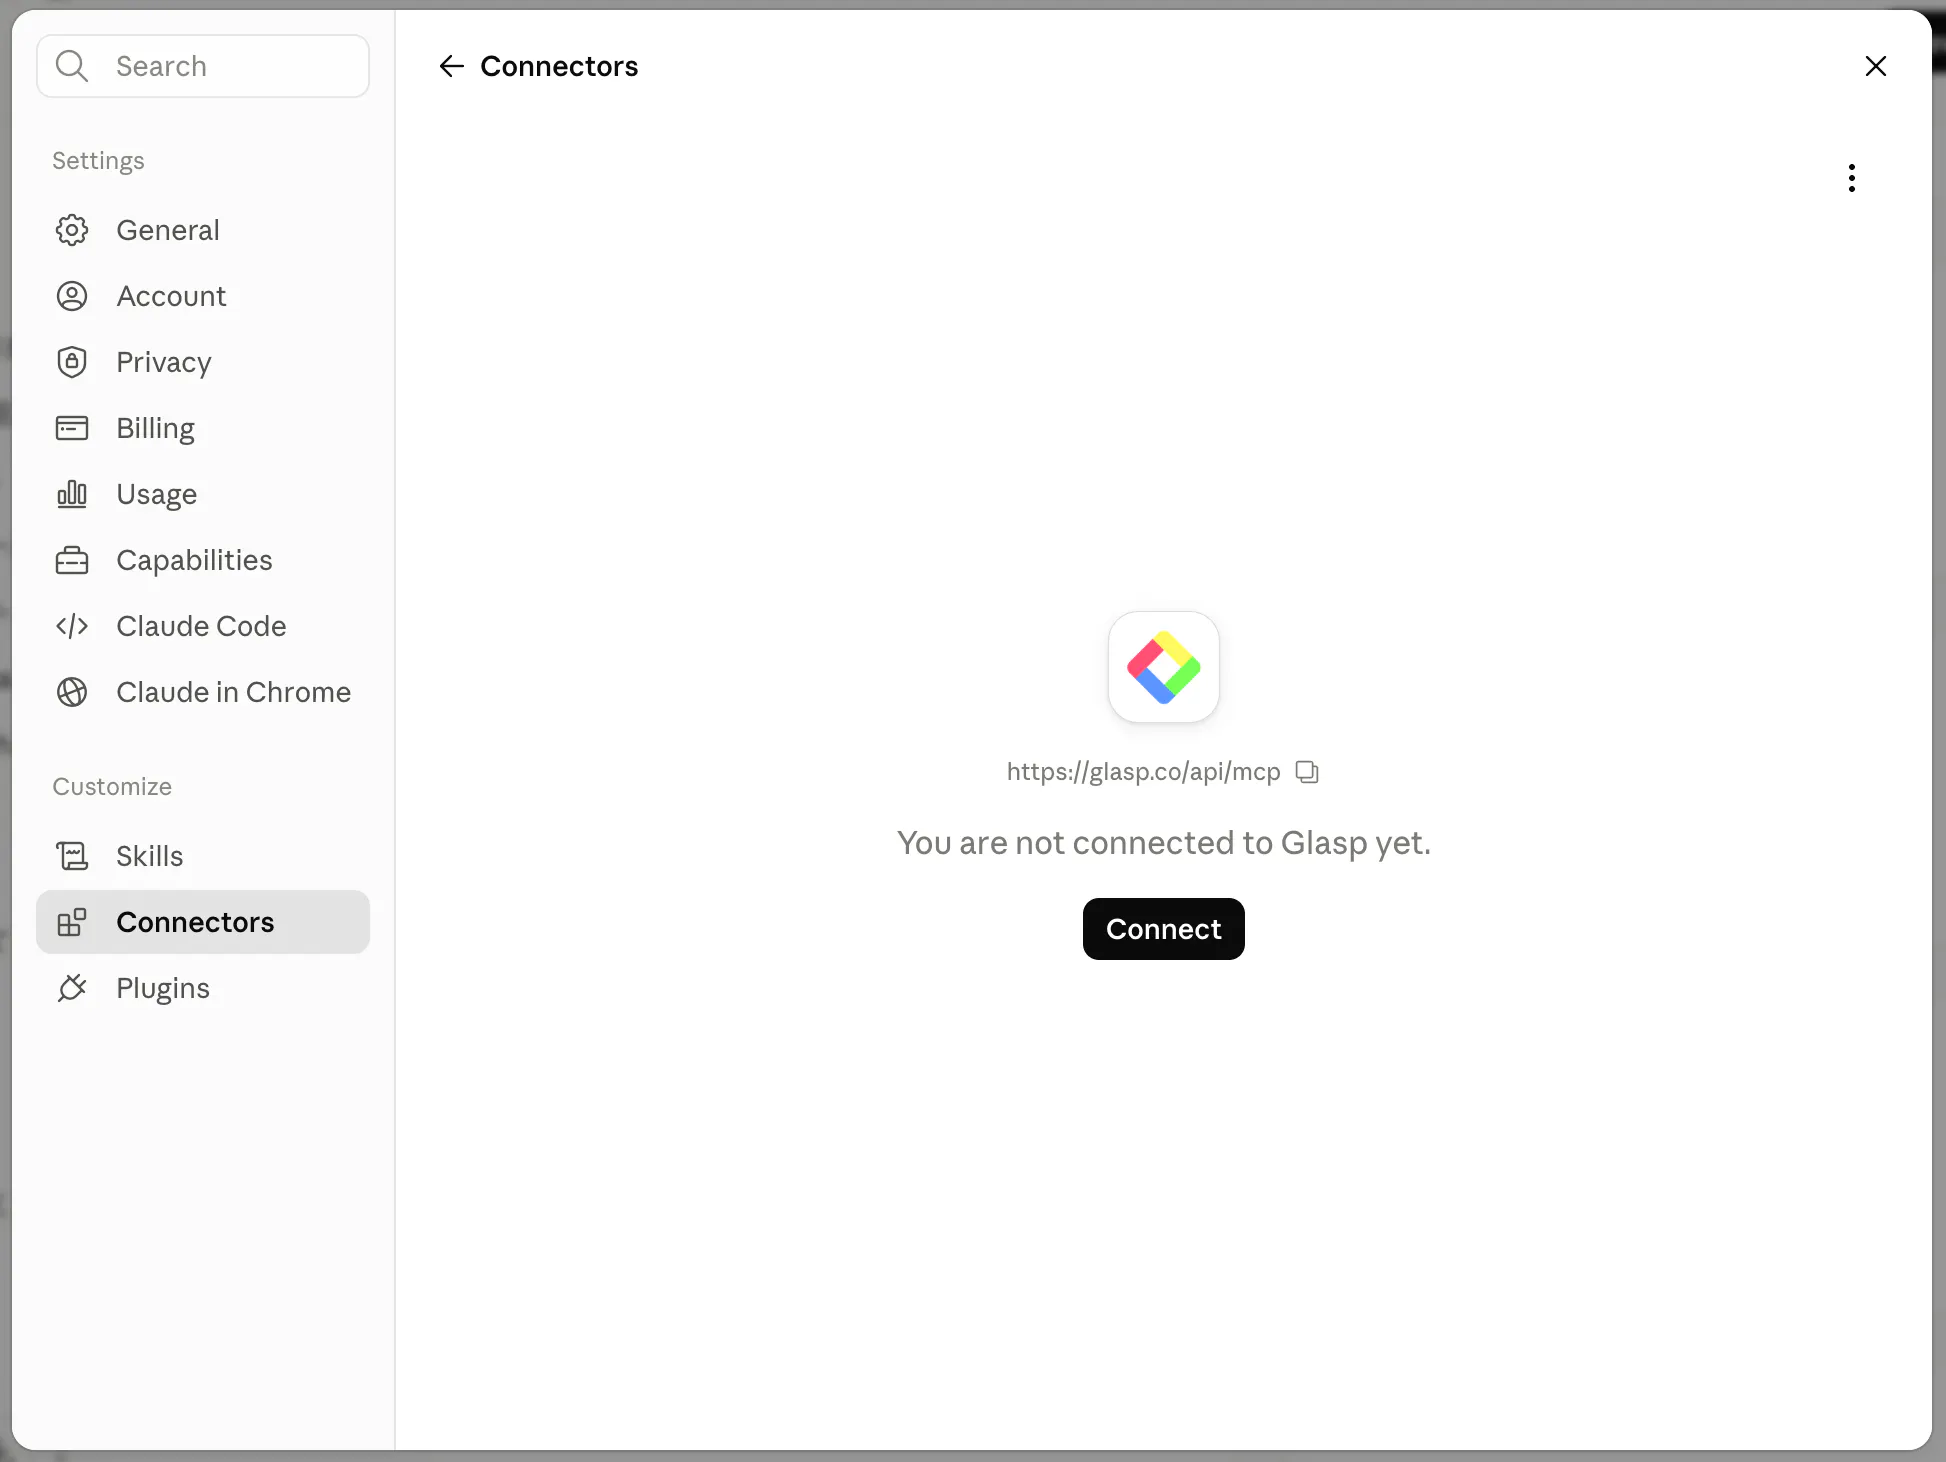1946x1462 pixels.
Task: Click the magnifying glass search icon
Action: [x=72, y=66]
